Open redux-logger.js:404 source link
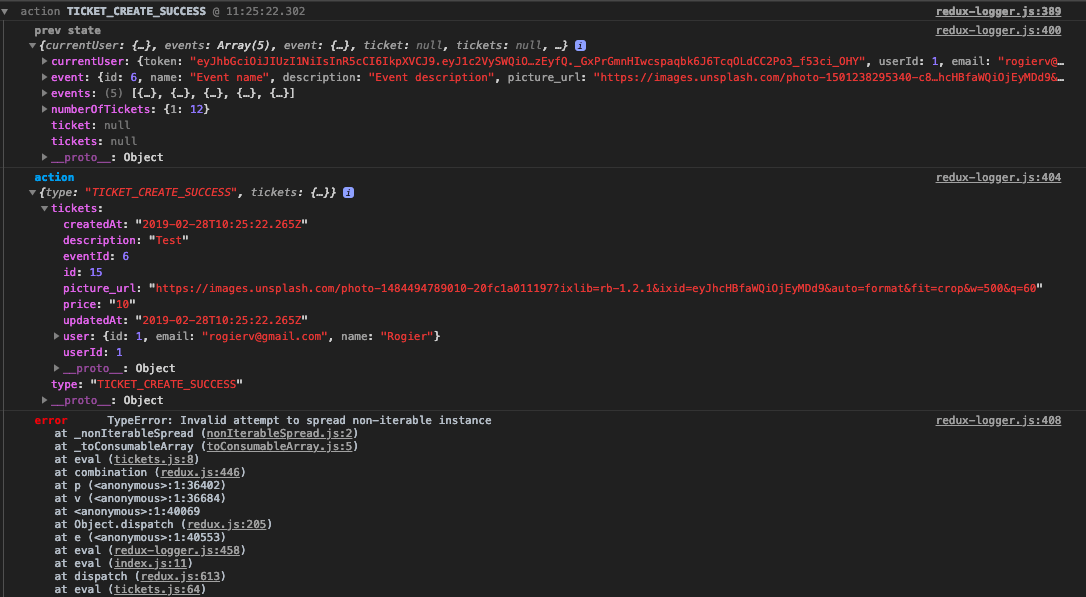The height and width of the screenshot is (597, 1086). 998,177
